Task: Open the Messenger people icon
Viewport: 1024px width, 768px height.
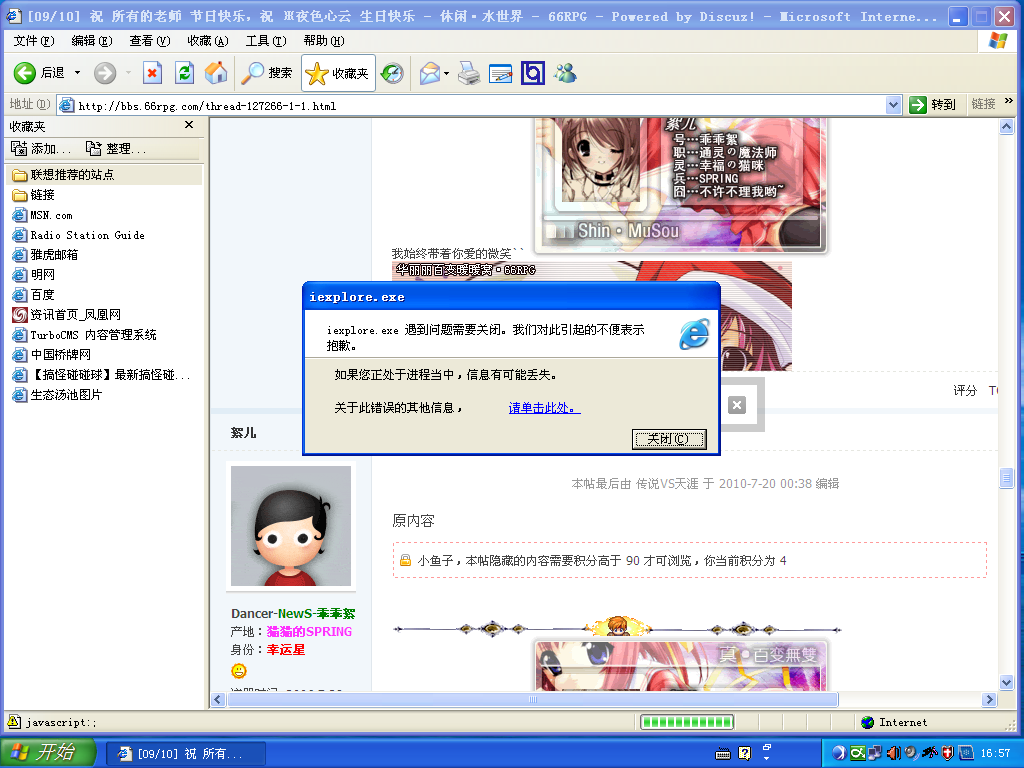Action: 566,73
